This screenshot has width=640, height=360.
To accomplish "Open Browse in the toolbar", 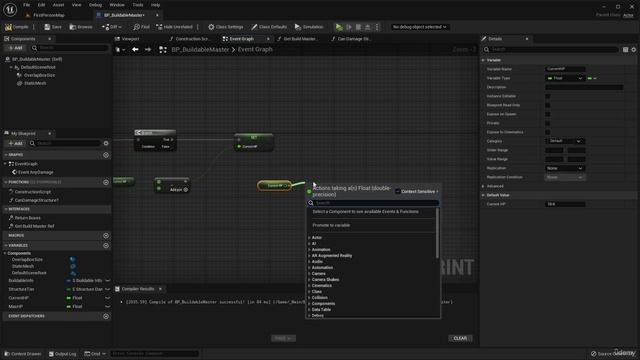I will [x=81, y=27].
